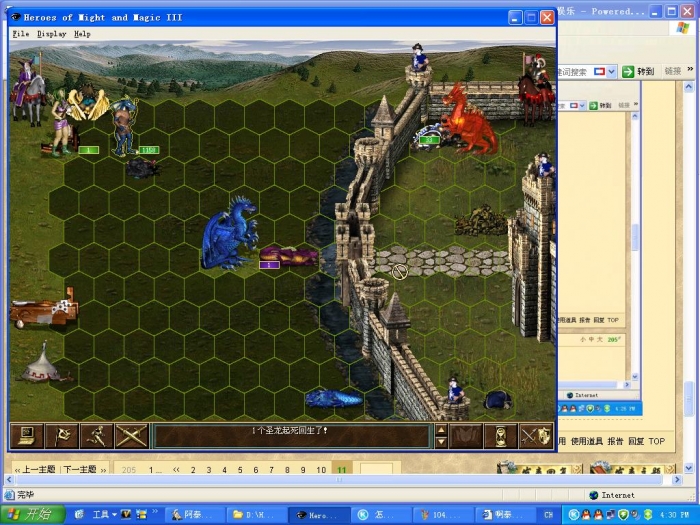This screenshot has height=525, width=700.
Task: Open forum page 10
Action: [321, 470]
